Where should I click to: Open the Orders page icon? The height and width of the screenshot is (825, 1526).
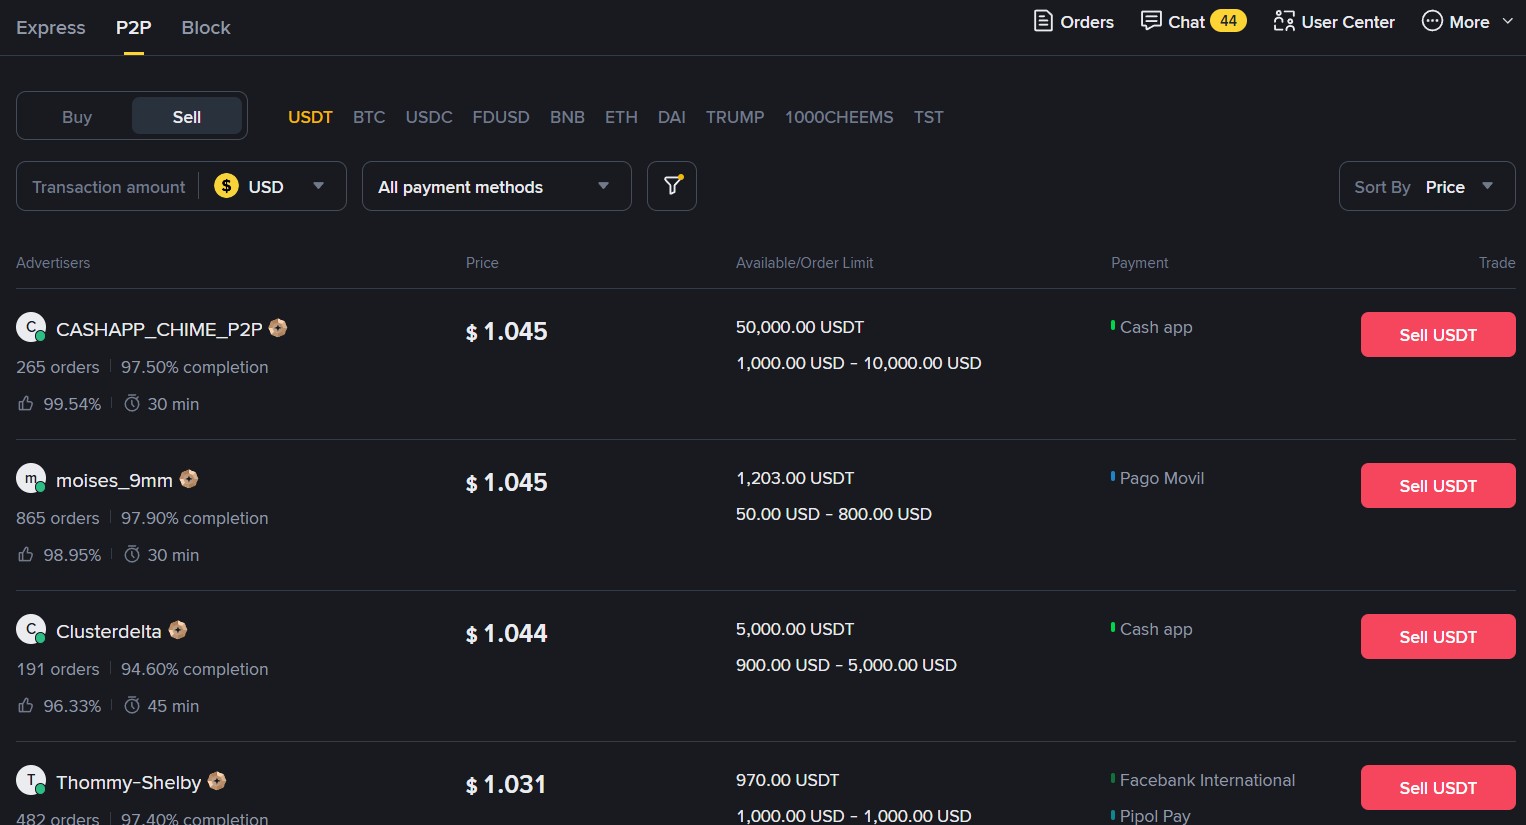(1043, 21)
